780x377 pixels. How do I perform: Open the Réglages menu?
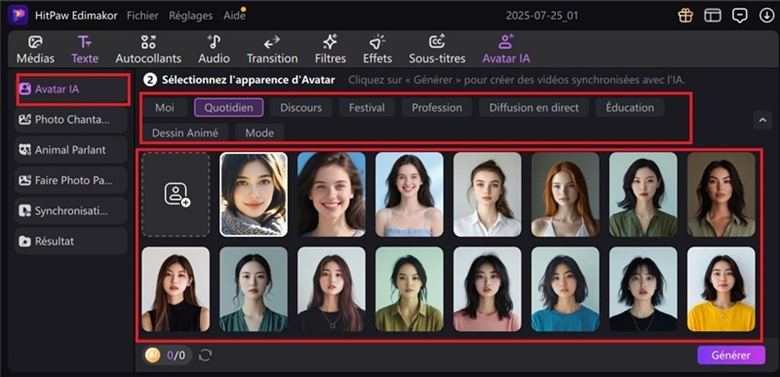pyautogui.click(x=191, y=15)
